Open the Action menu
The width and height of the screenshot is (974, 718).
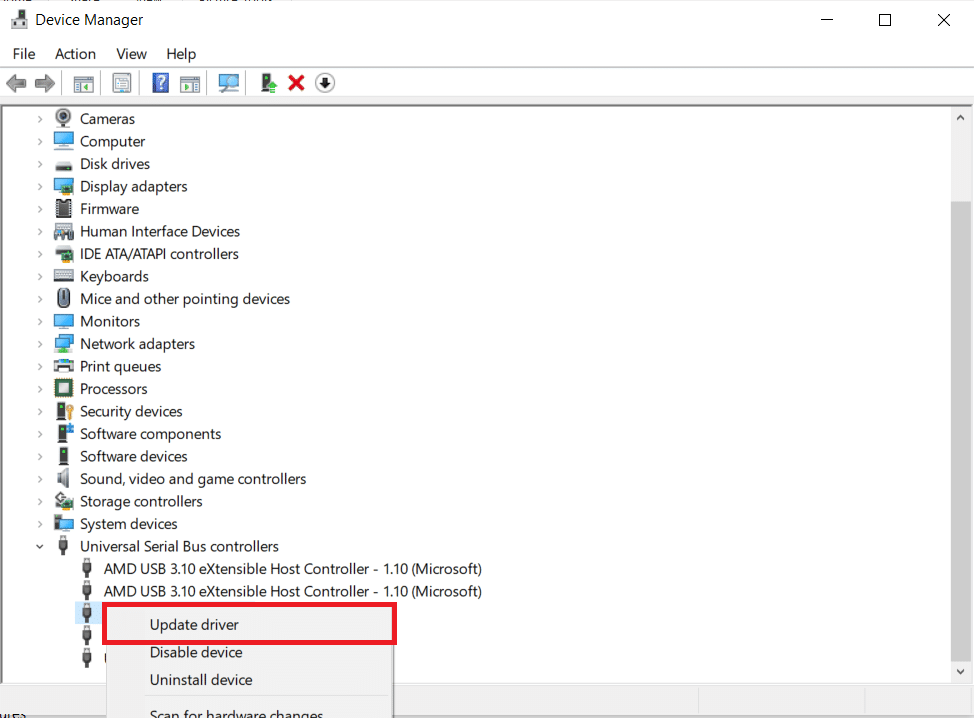click(75, 54)
